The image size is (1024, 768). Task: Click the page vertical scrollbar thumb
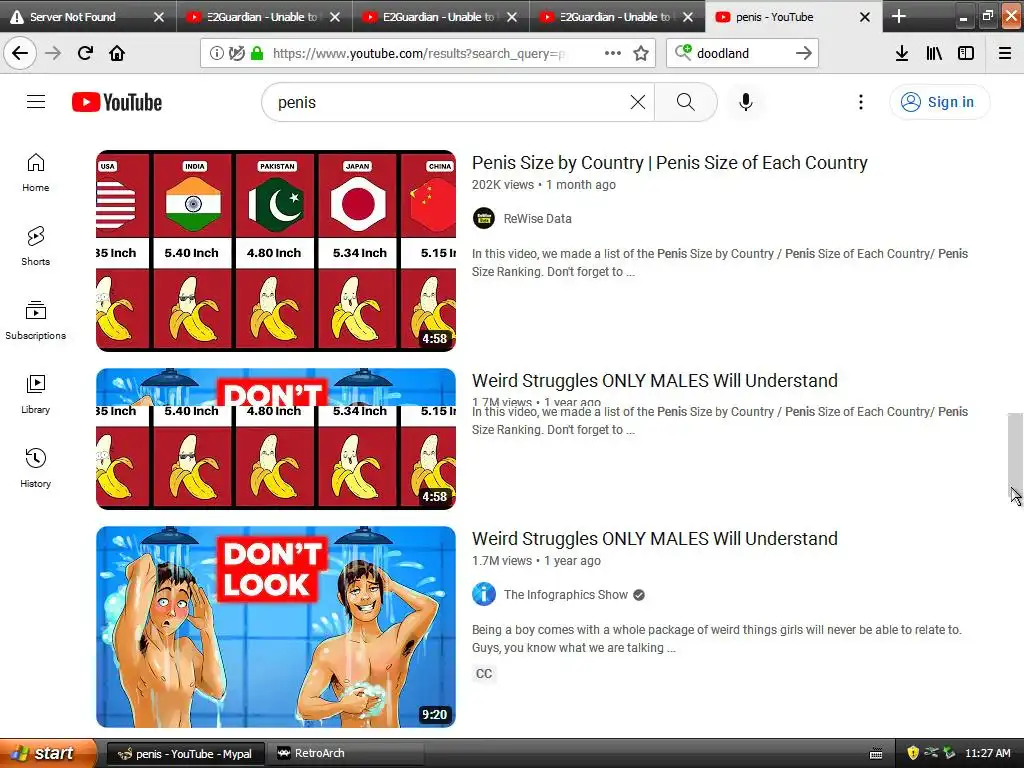click(x=1015, y=457)
